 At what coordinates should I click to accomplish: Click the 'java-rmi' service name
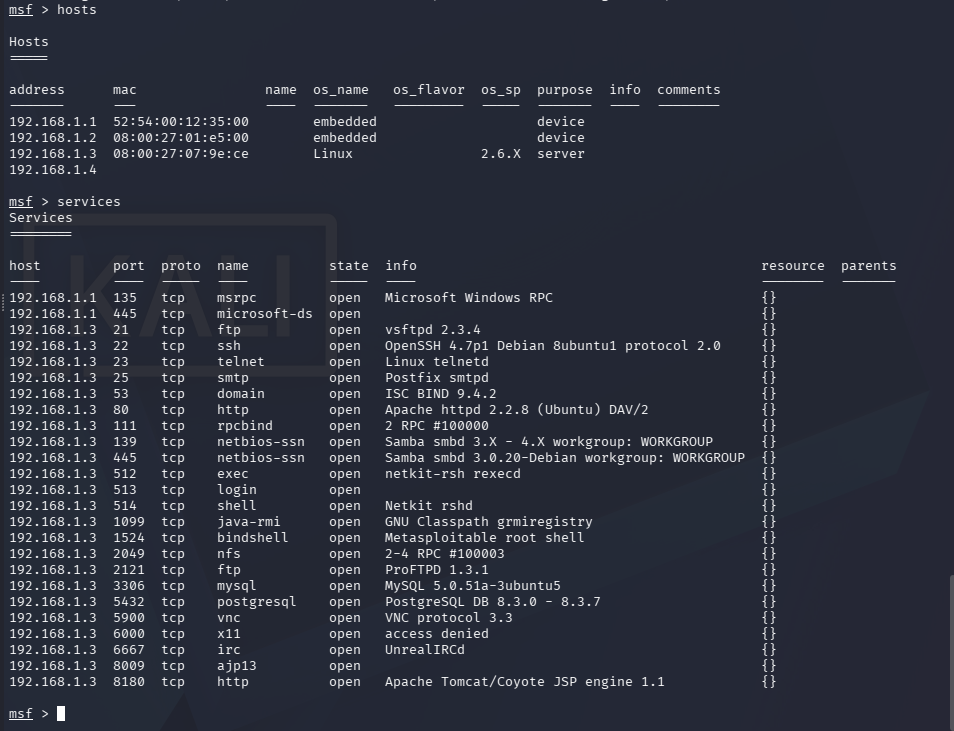(249, 522)
